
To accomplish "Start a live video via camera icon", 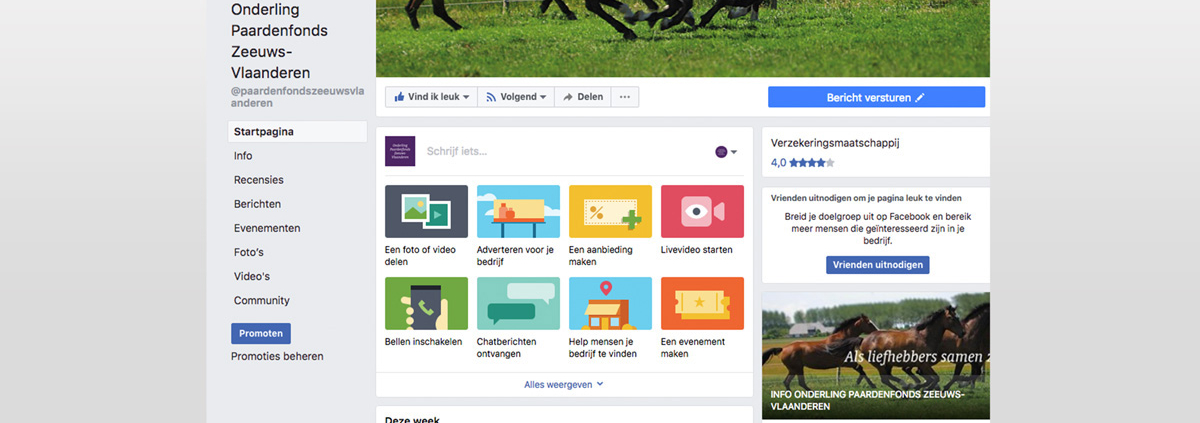I will point(702,211).
